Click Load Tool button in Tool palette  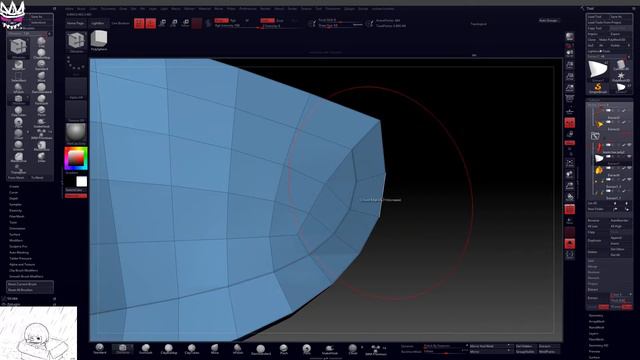pyautogui.click(x=597, y=17)
